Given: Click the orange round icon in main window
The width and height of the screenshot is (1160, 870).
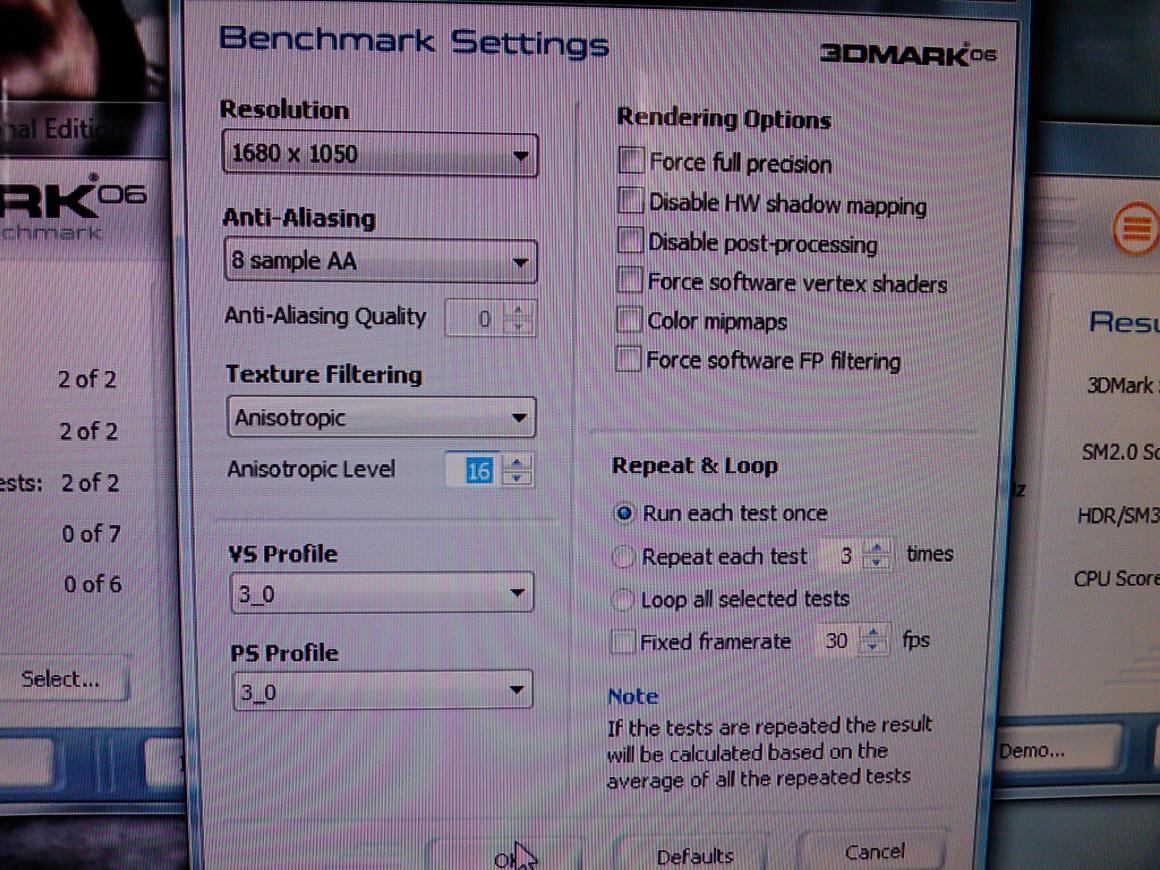Looking at the screenshot, I should coord(1137,229).
